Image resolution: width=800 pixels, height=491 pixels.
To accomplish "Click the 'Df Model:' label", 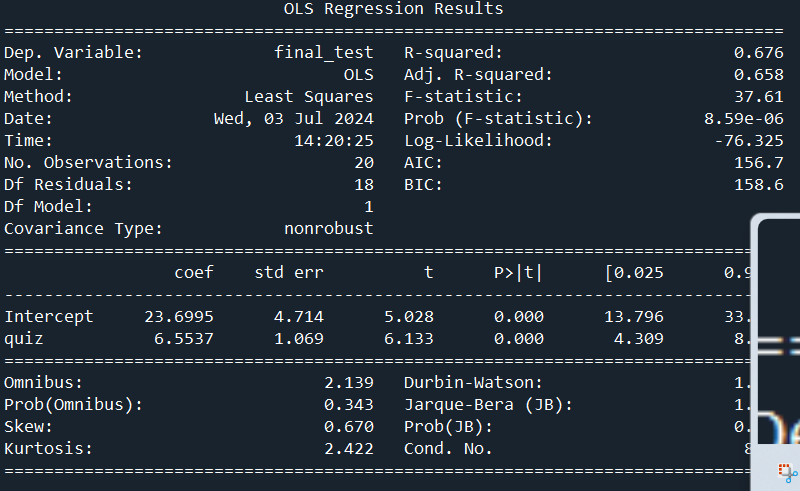I will (x=48, y=206).
